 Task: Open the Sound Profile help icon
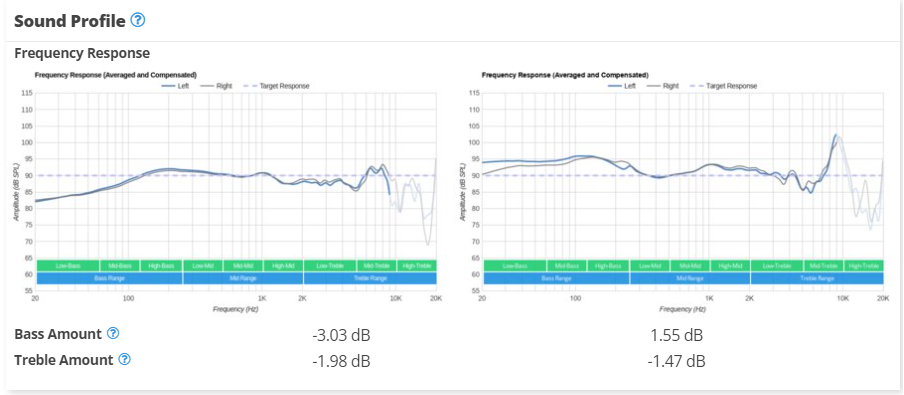(138, 21)
